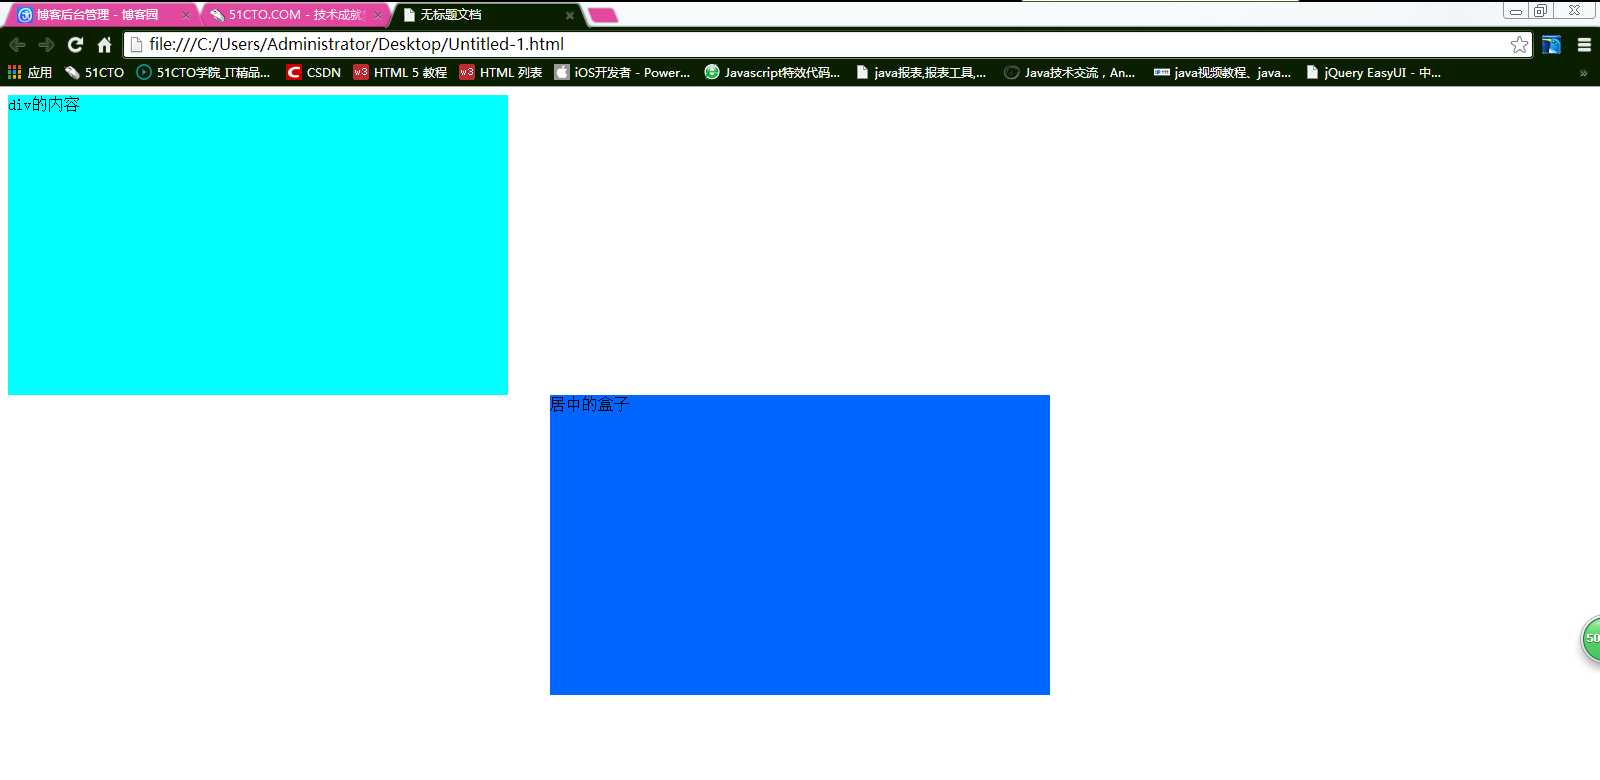Click the text 居中的盒子
The image size is (1600, 780).
click(x=590, y=404)
